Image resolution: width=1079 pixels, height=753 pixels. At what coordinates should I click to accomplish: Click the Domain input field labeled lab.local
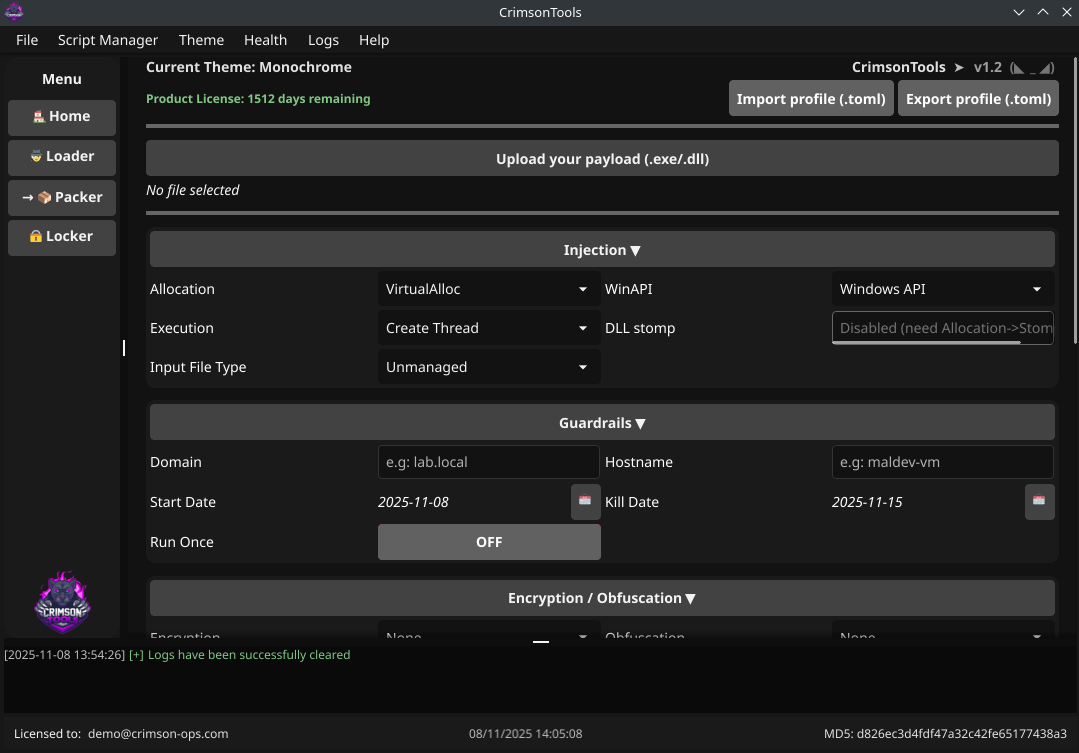pyautogui.click(x=488, y=462)
